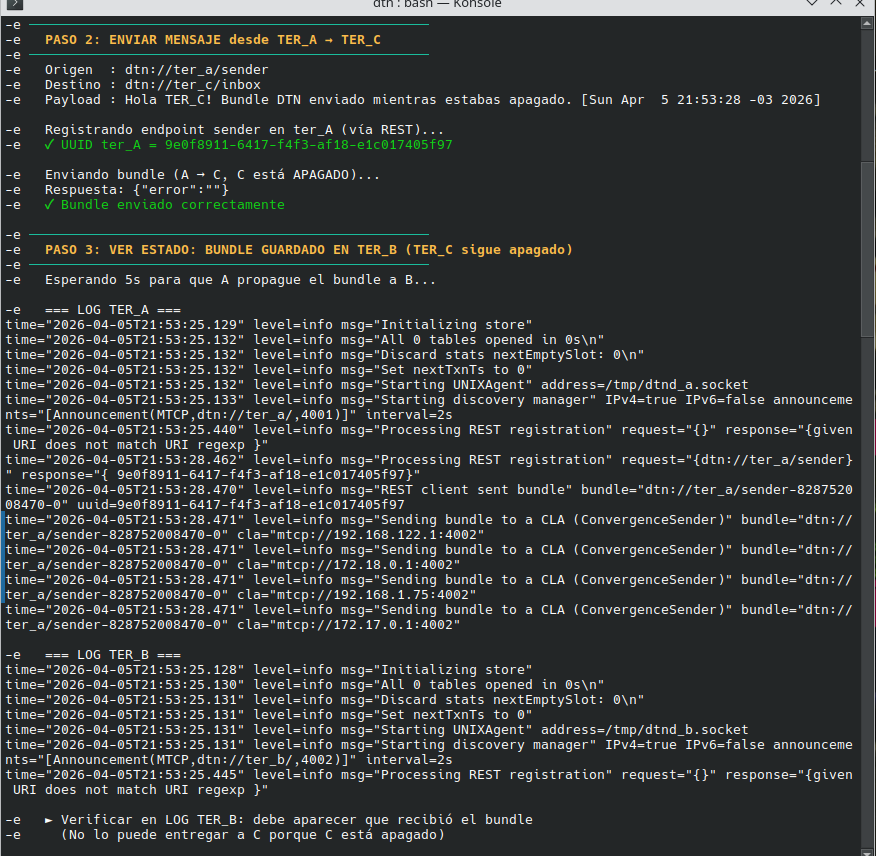Click the terminal vertical scrollbar track
Viewport: 876px width, 856px height.
coord(866,400)
